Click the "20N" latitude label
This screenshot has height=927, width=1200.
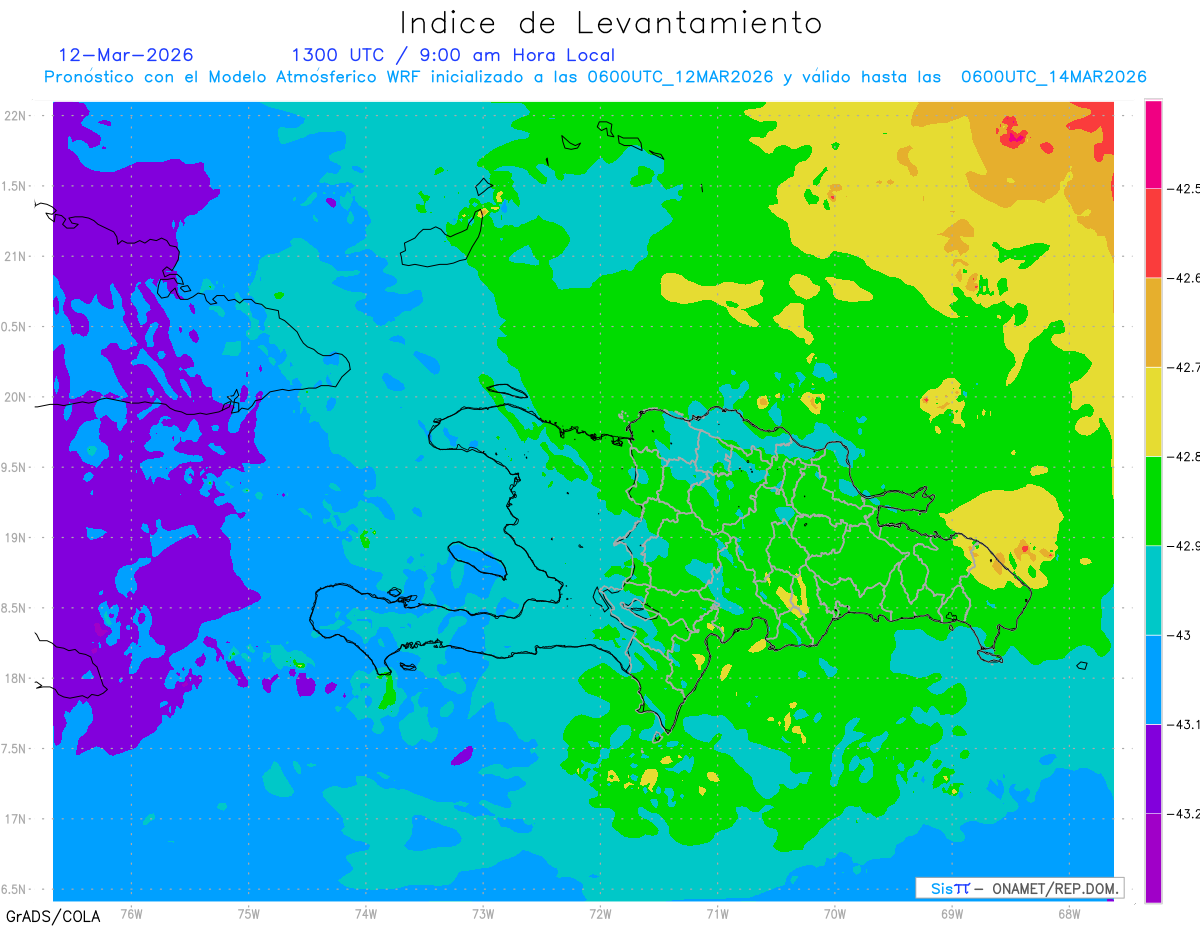pyautogui.click(x=15, y=397)
